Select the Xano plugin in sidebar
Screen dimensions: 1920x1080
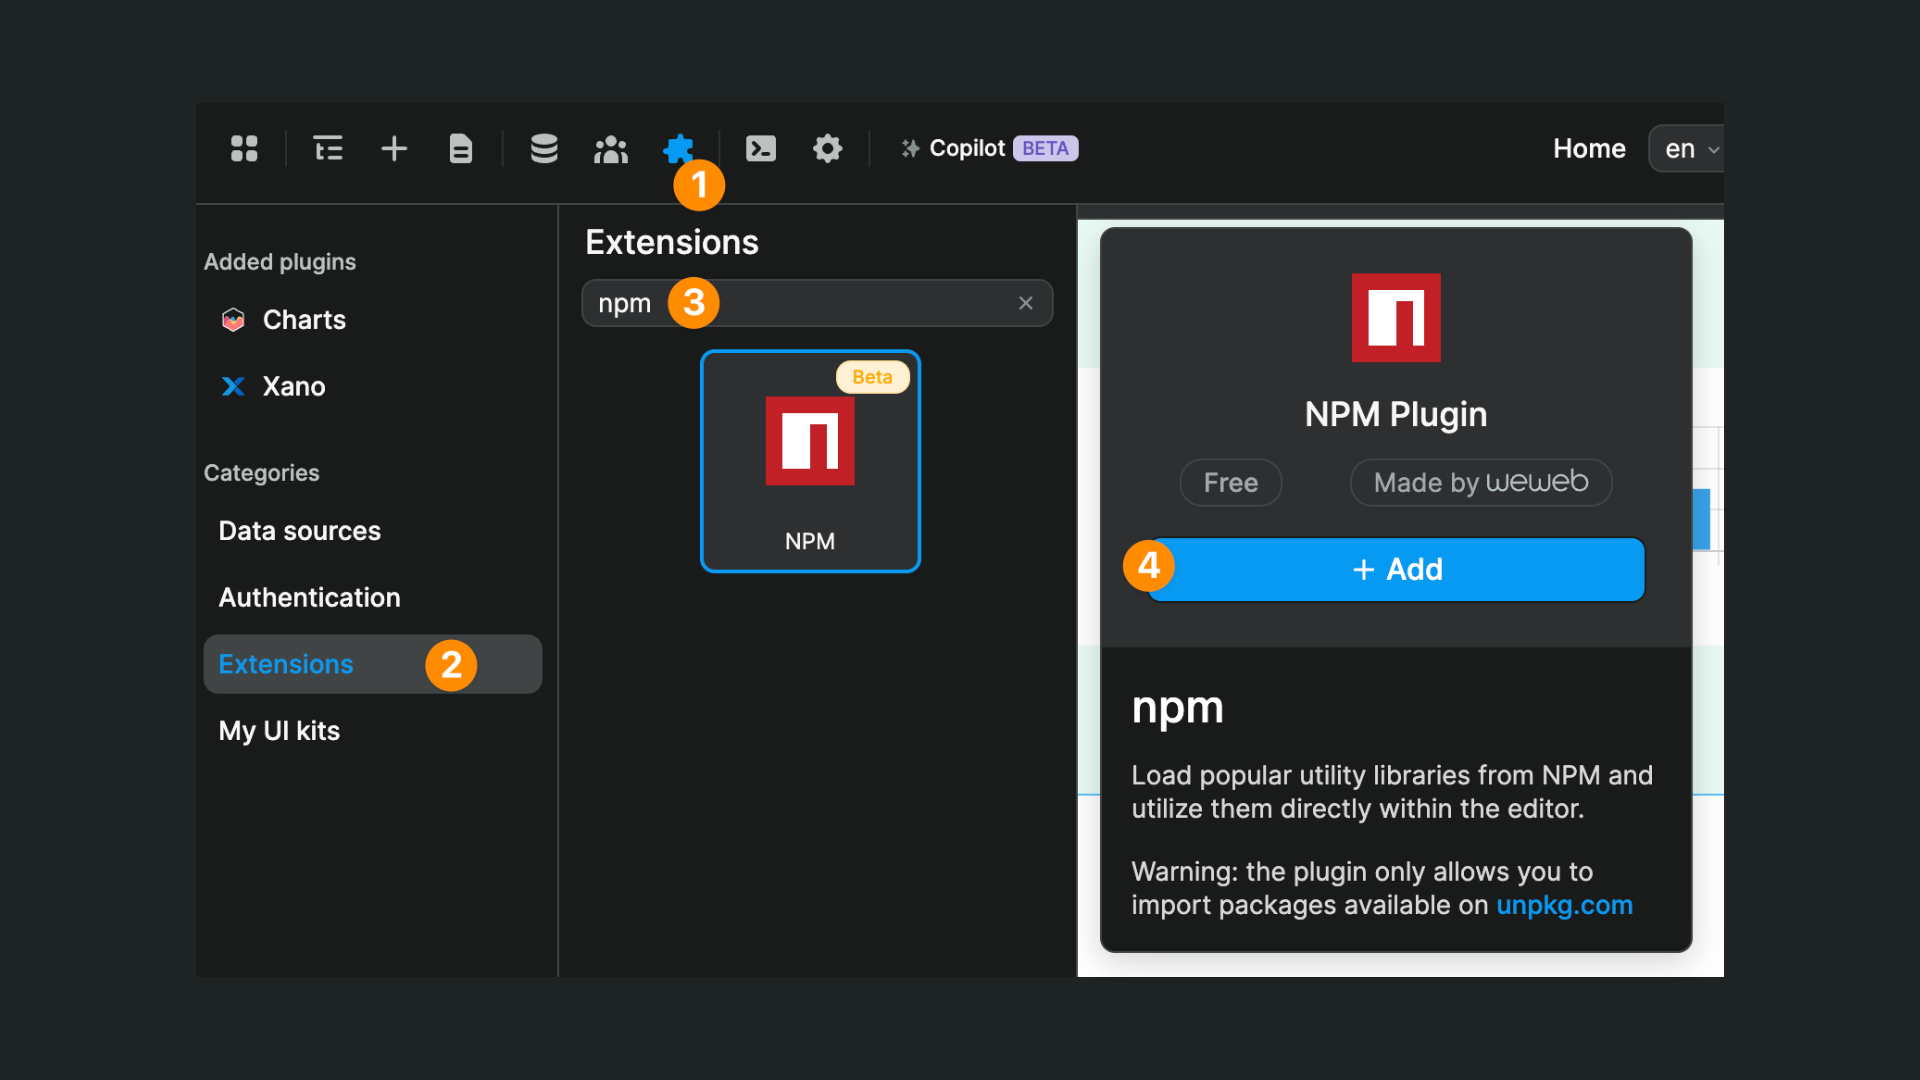coord(293,386)
